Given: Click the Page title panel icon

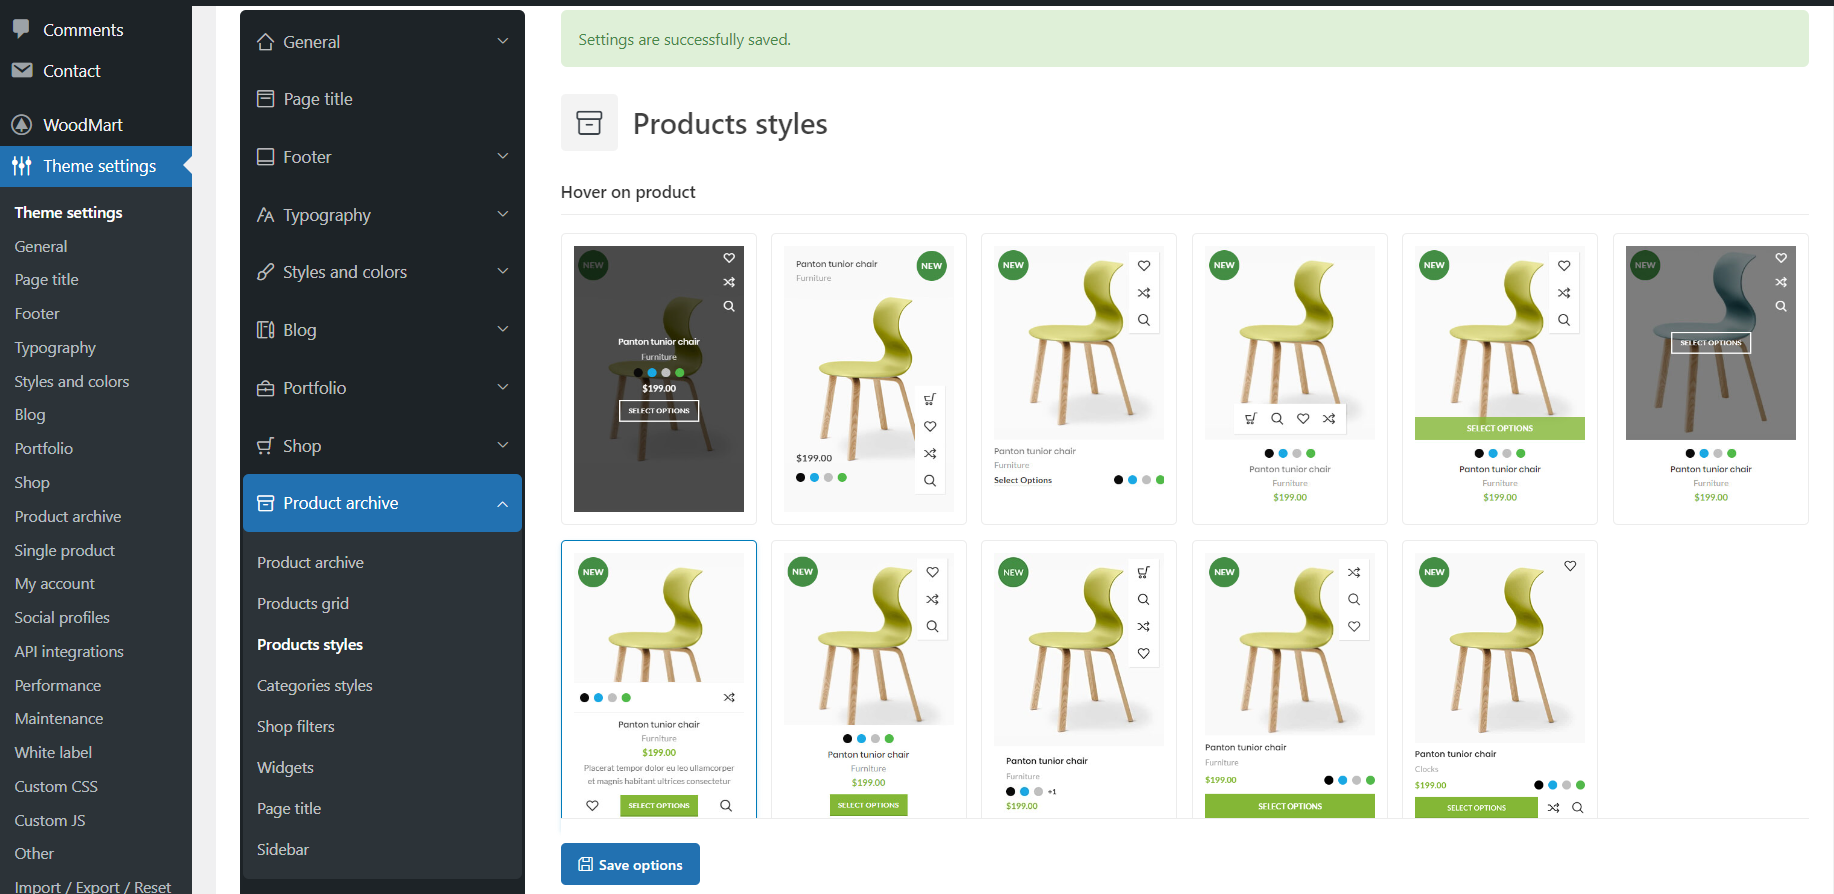Looking at the screenshot, I should [266, 99].
